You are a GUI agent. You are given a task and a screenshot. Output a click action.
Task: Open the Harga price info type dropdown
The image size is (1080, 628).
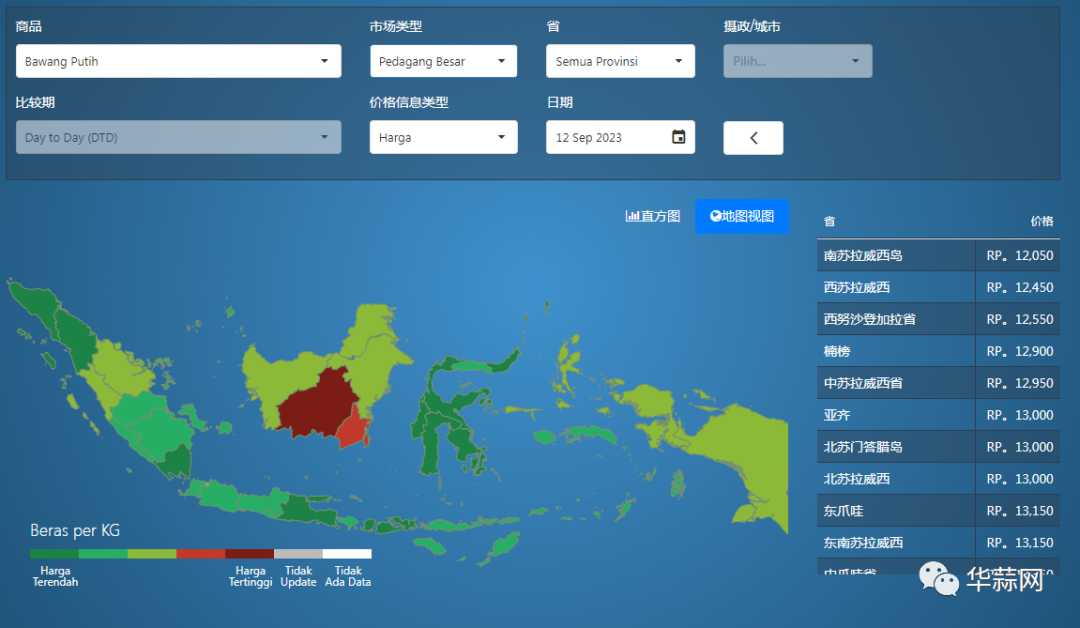coord(443,137)
